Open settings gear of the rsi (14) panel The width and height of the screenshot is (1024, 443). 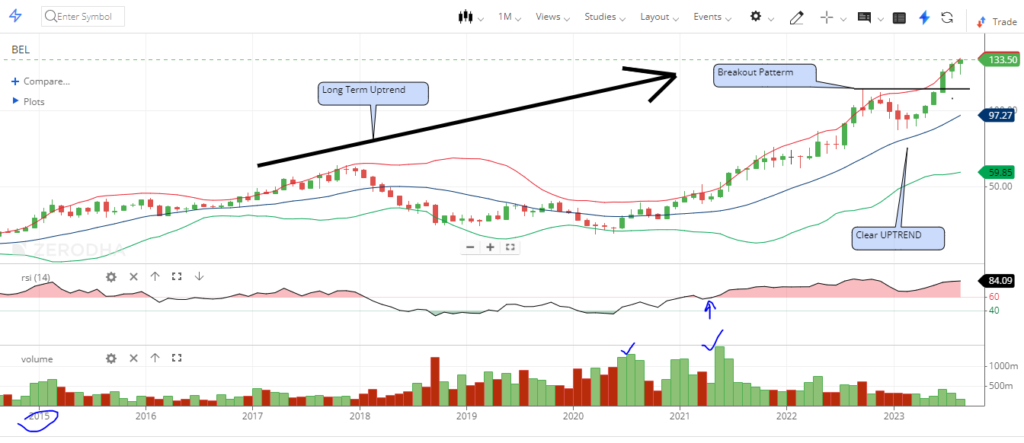point(112,277)
